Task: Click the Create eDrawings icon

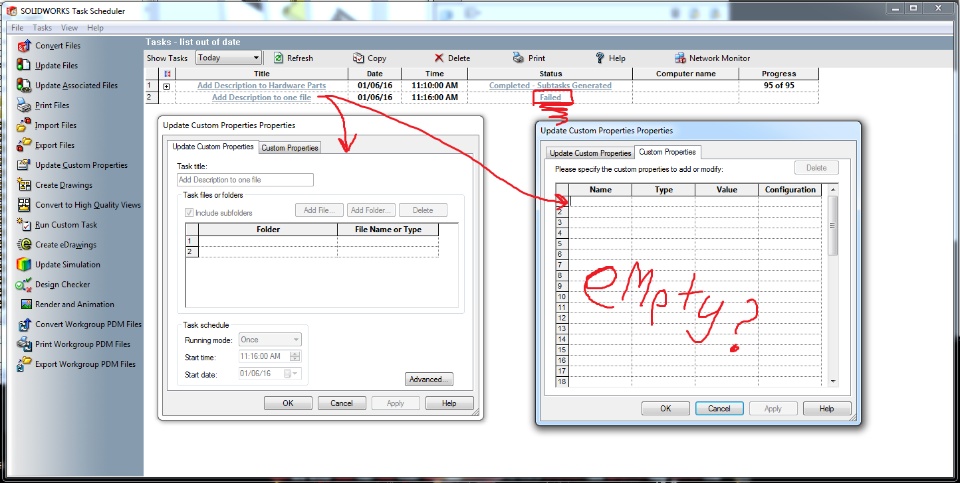Action: click(x=24, y=244)
